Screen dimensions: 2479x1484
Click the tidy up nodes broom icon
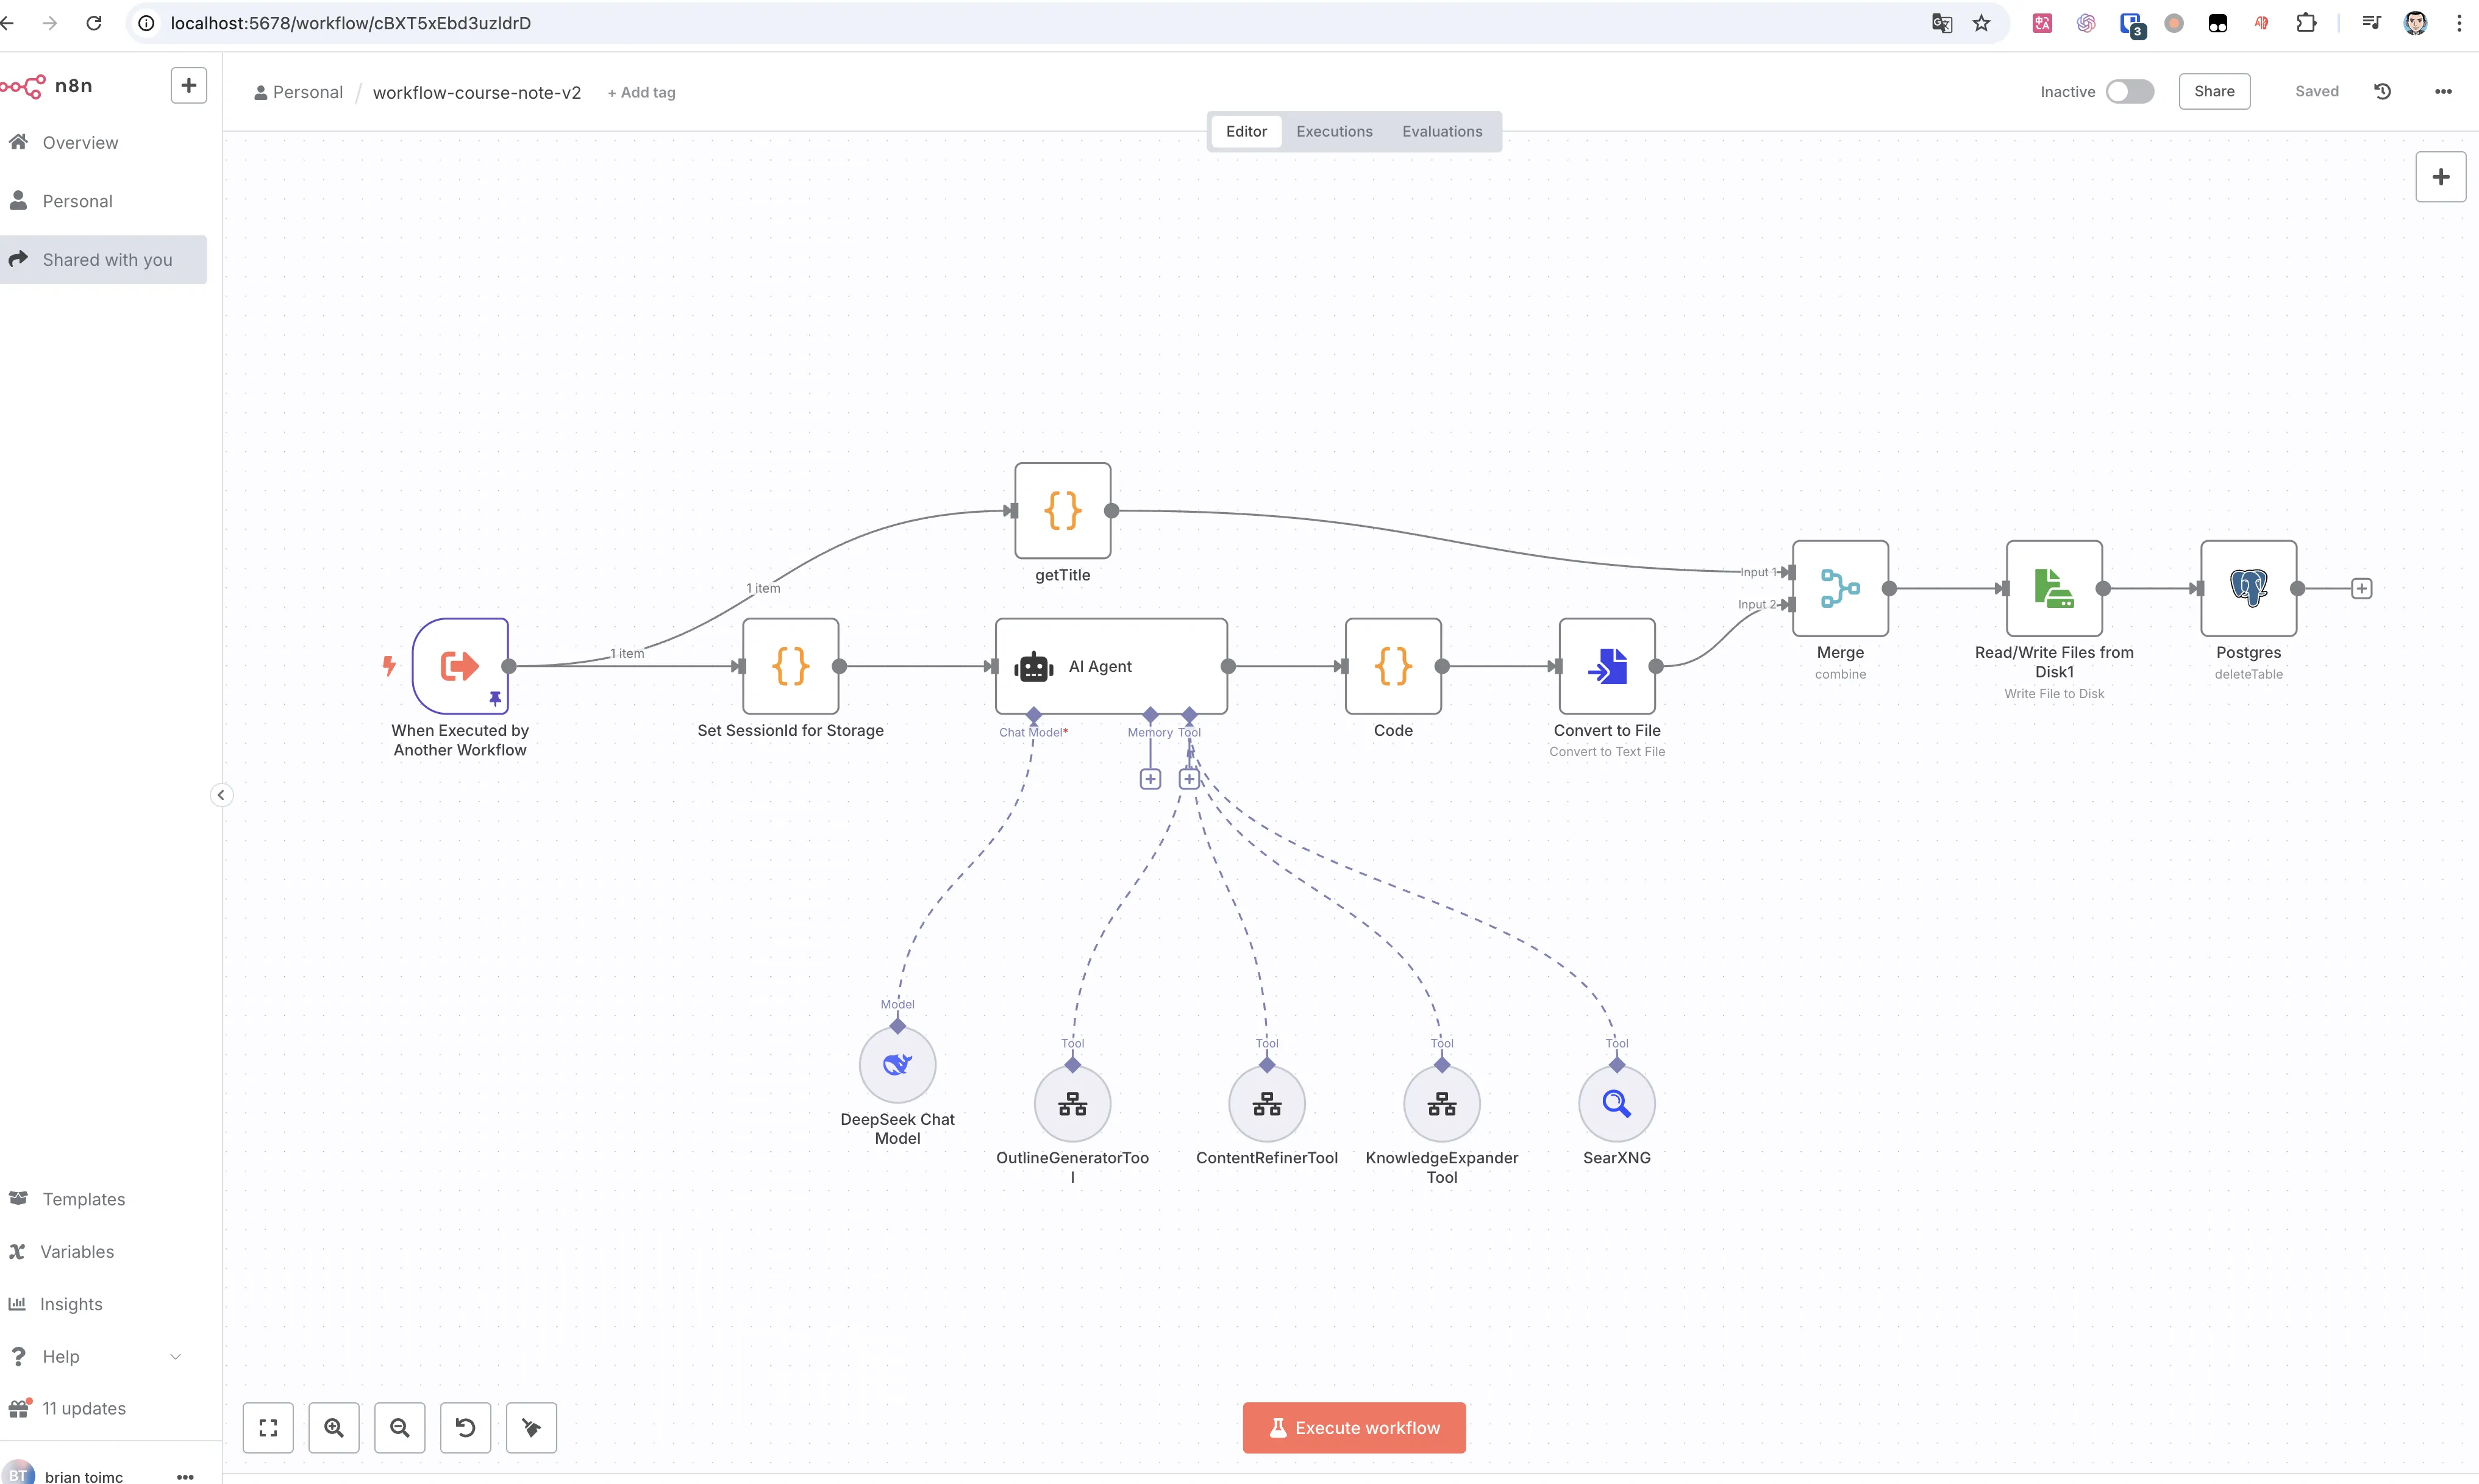(x=531, y=1427)
